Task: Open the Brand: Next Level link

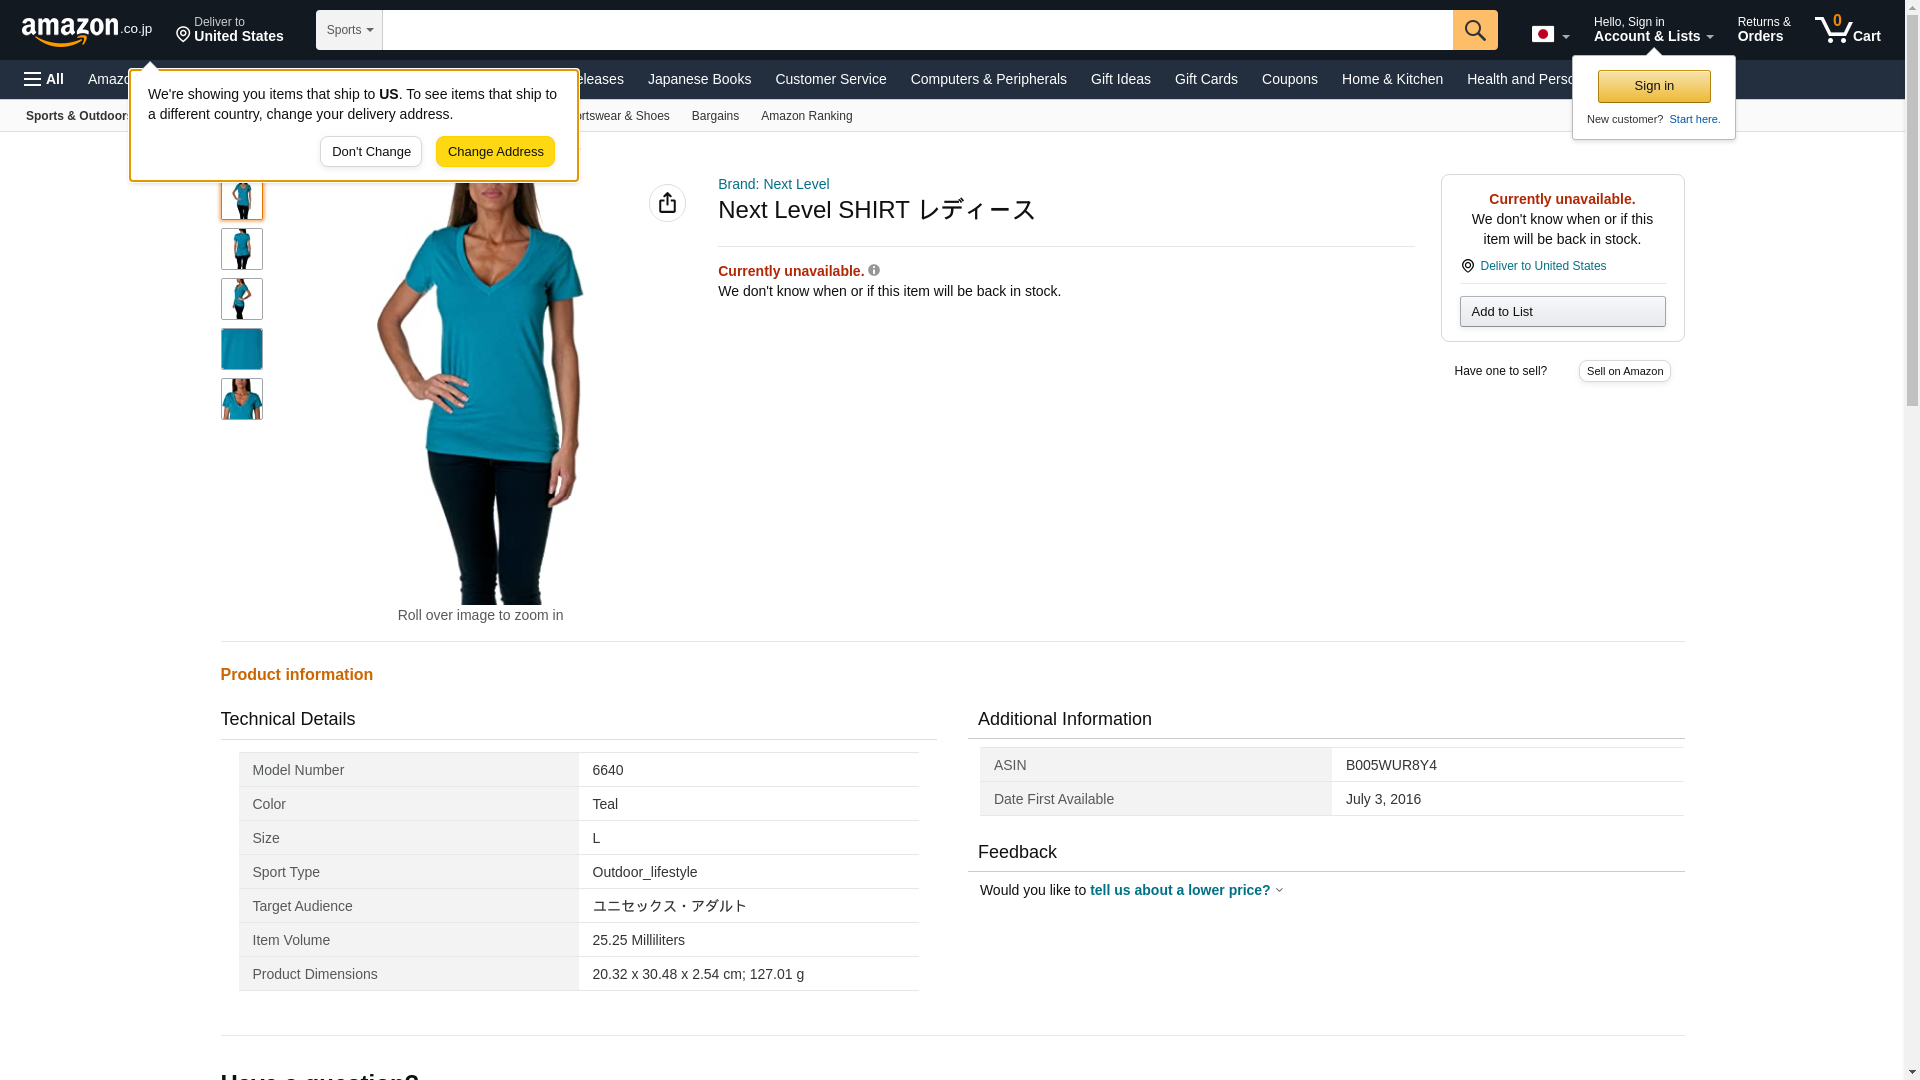Action: [773, 184]
